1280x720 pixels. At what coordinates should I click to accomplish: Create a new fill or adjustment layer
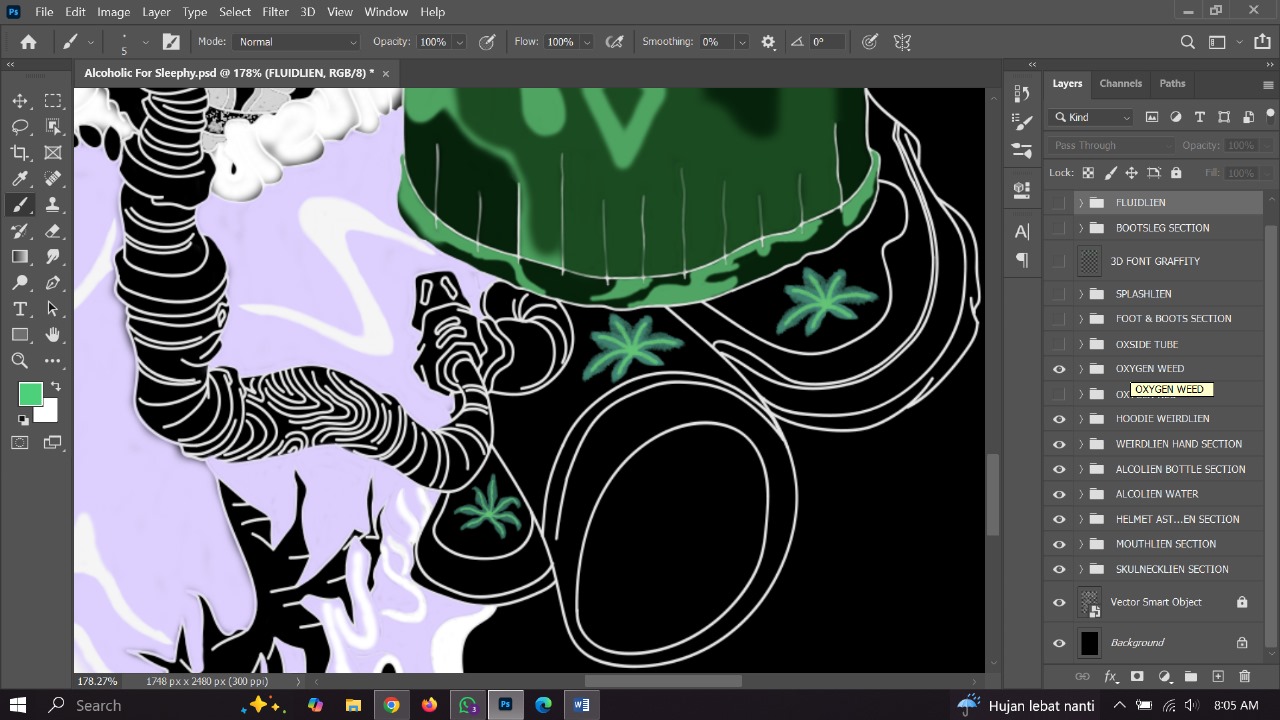1164,677
